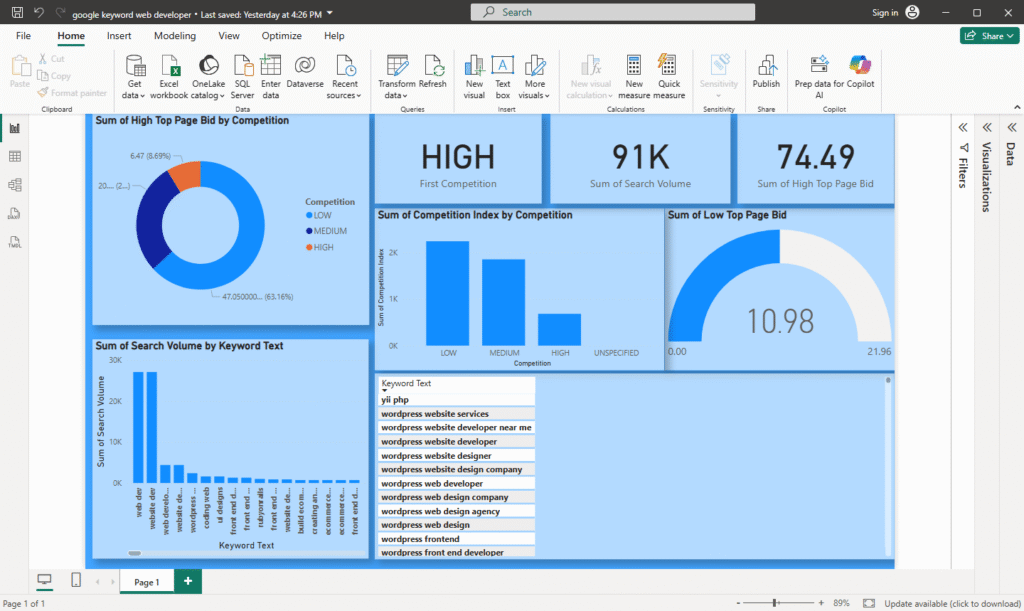
Task: Click the Refresh queries icon
Action: pos(433,66)
